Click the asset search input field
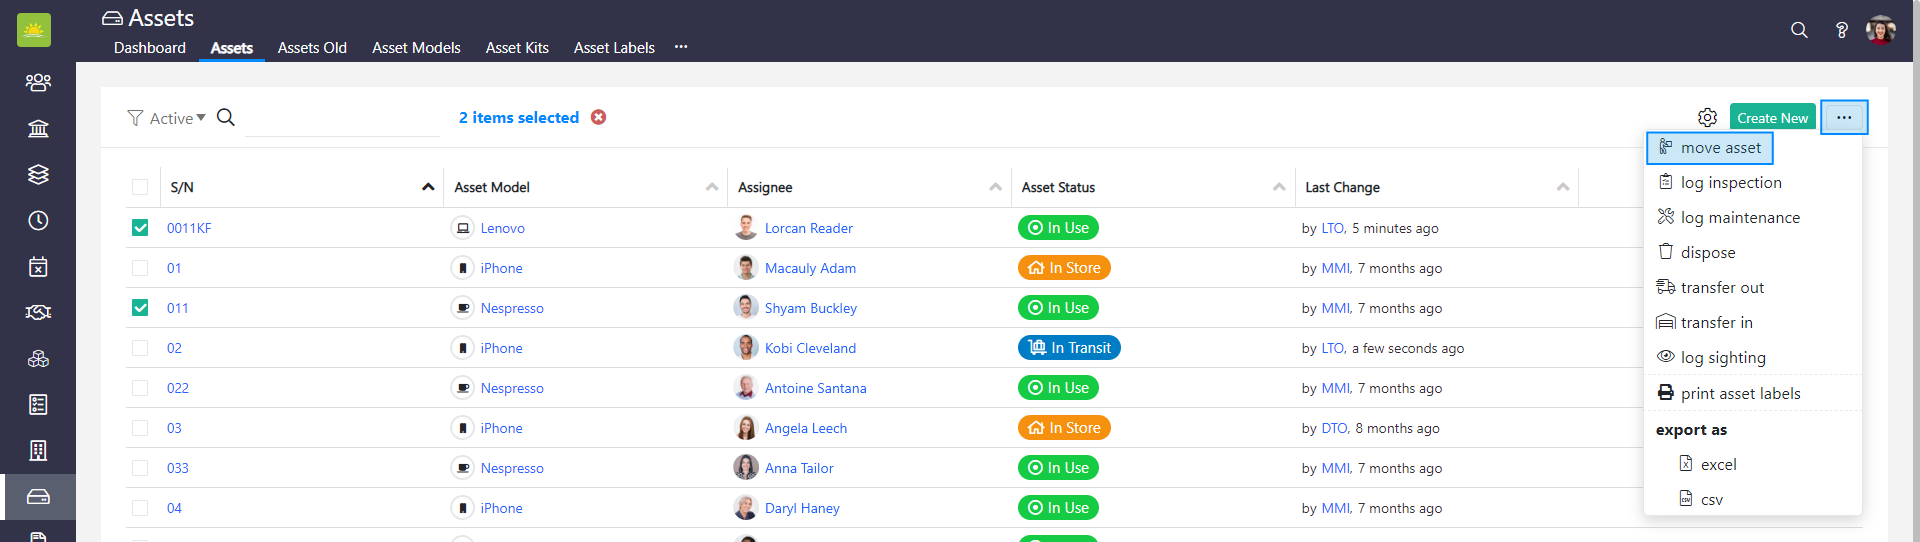Screen dimensions: 1920x542 (342, 118)
